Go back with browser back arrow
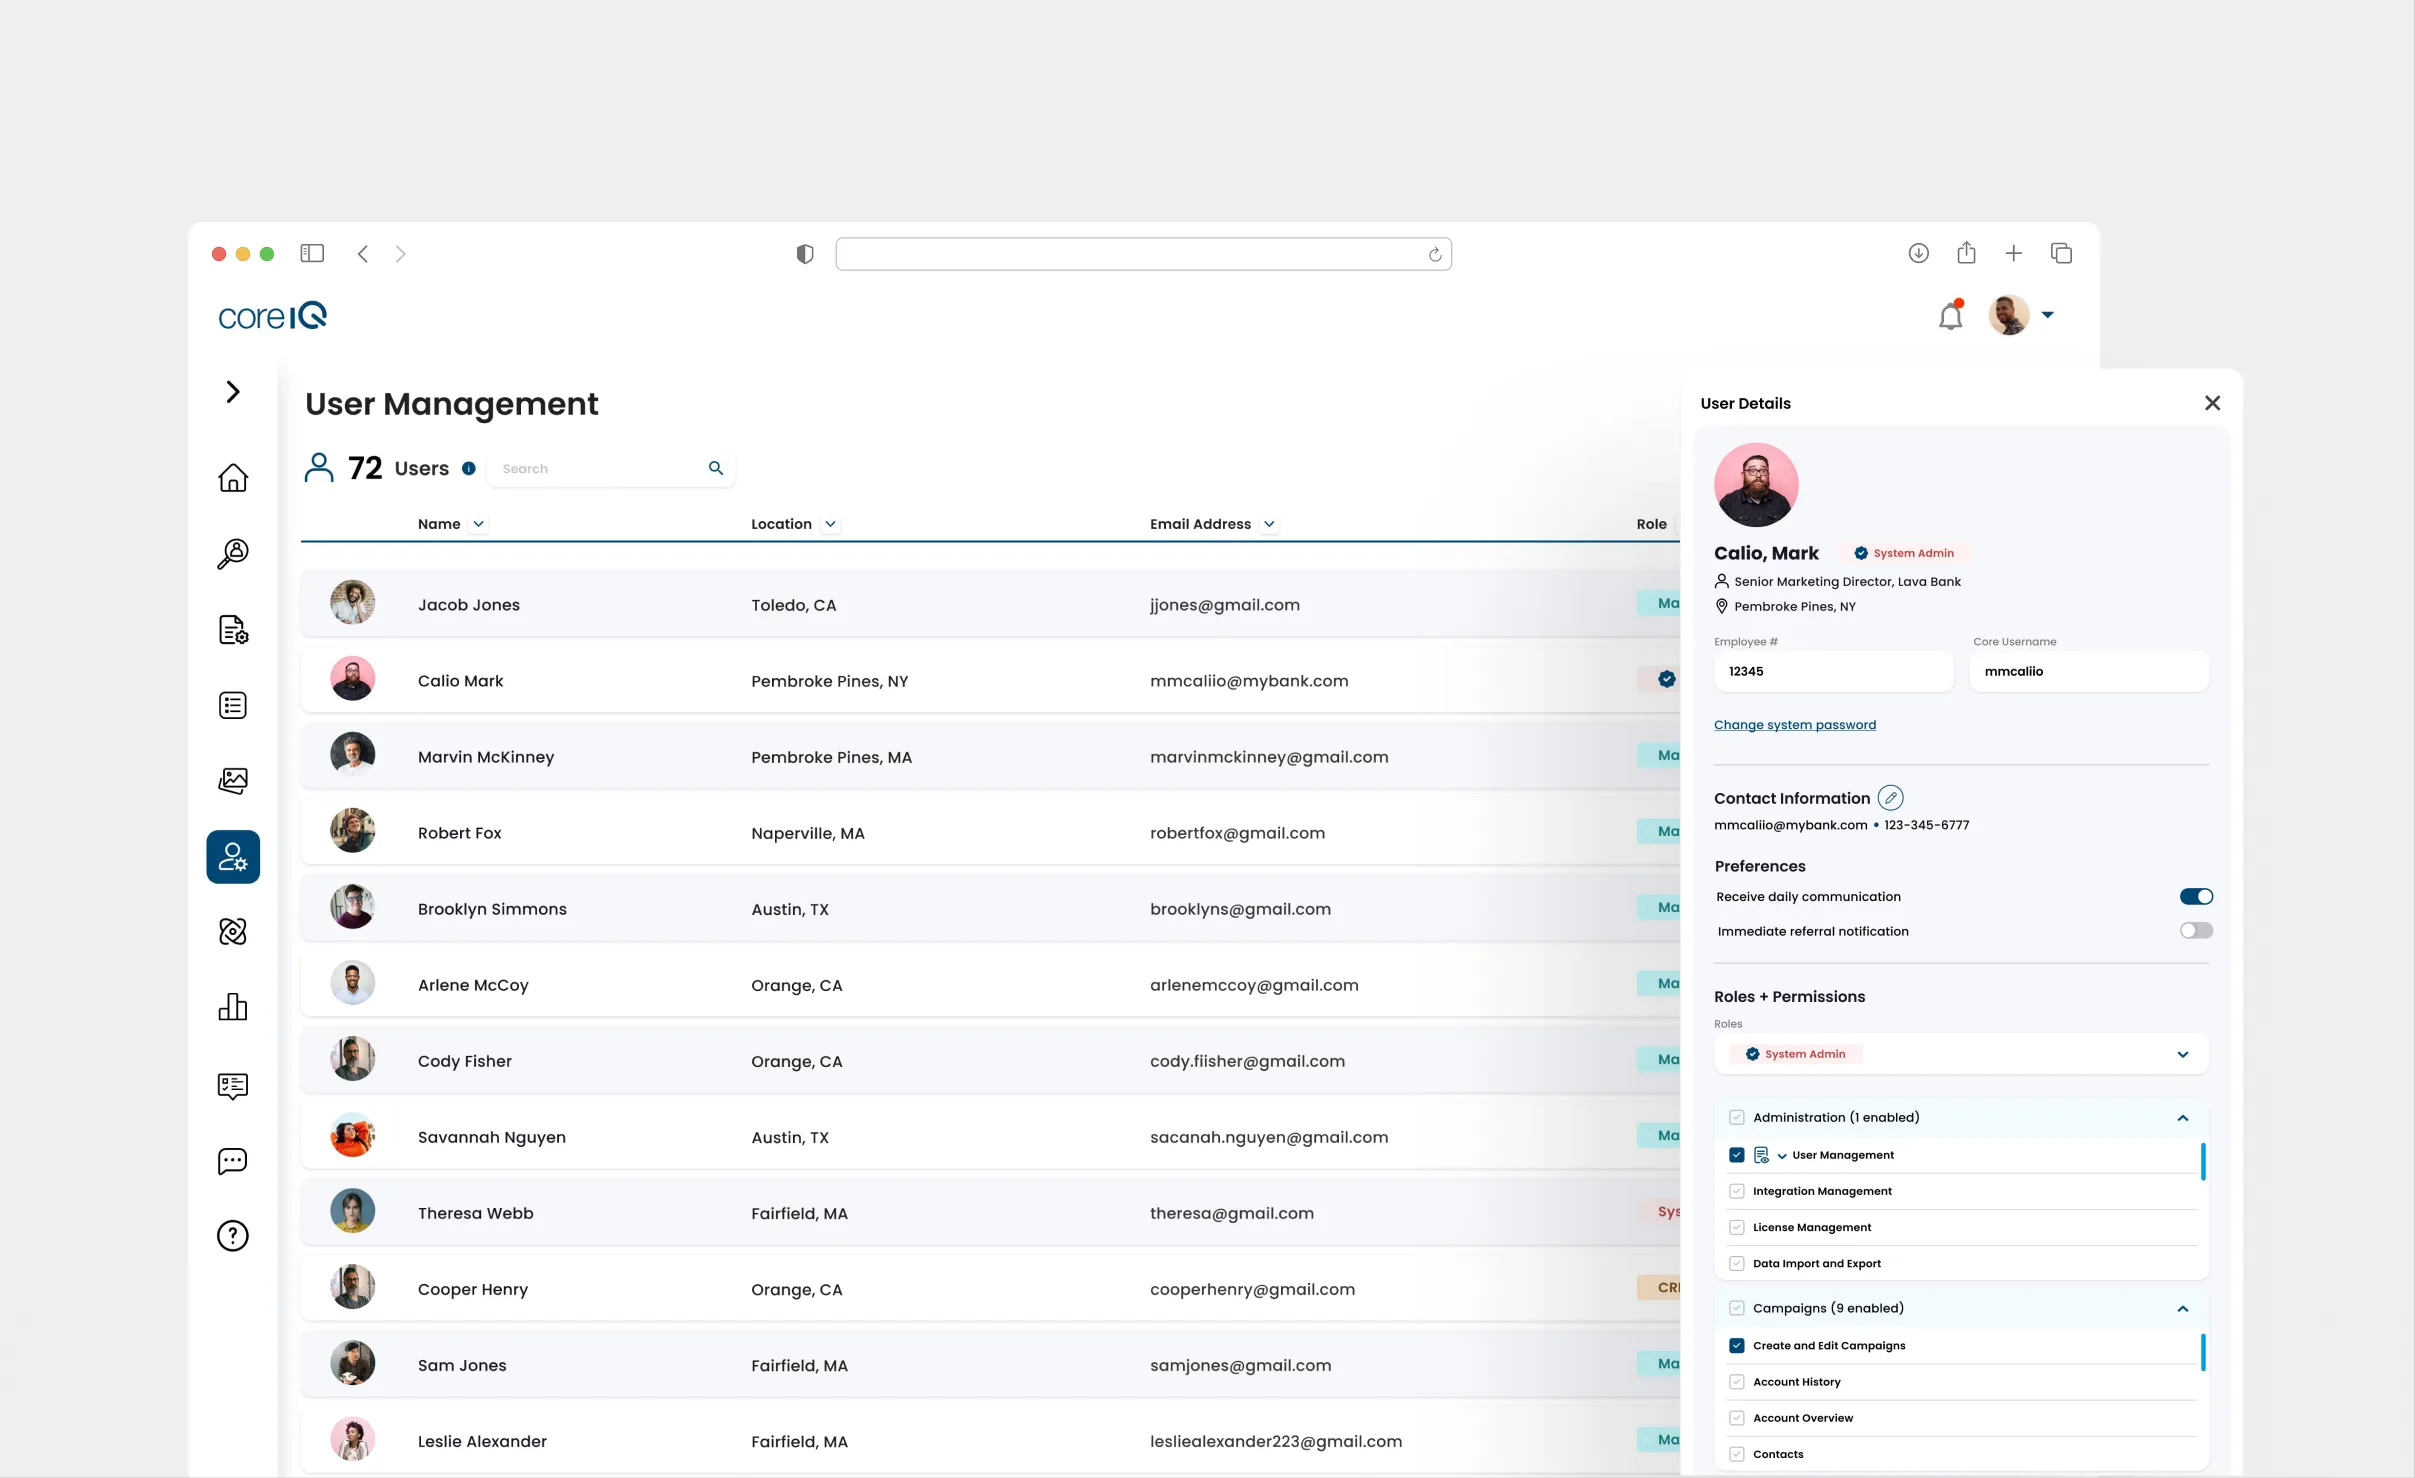The height and width of the screenshot is (1478, 2415). click(363, 254)
